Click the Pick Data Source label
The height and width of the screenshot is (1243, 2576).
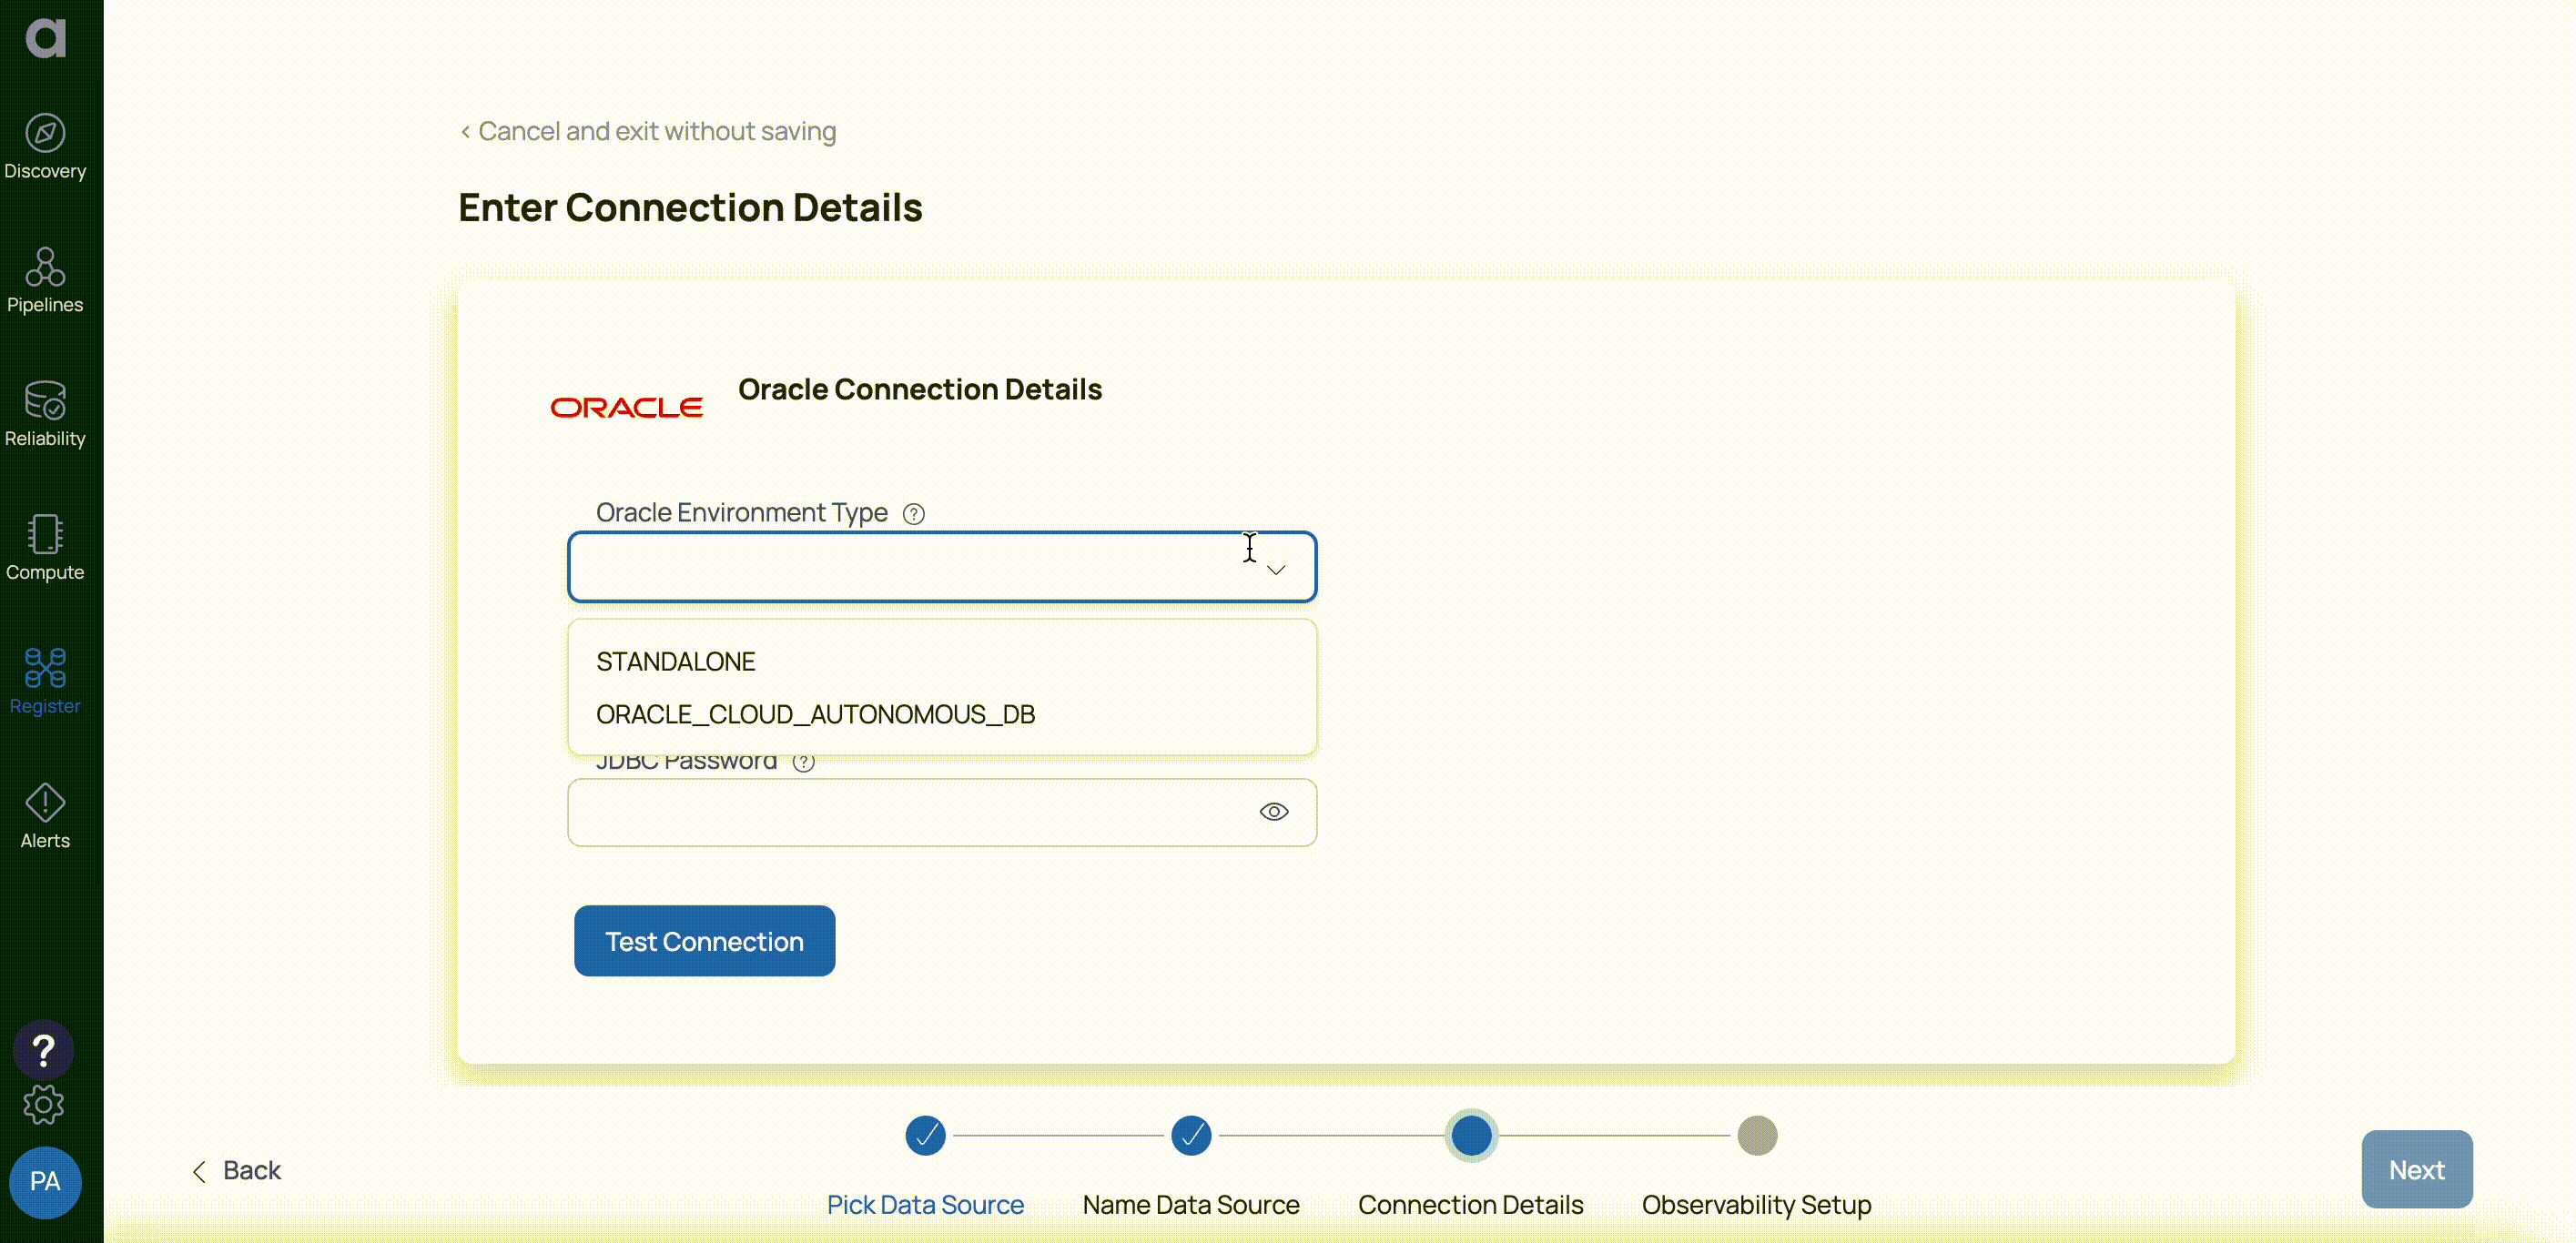(925, 1205)
